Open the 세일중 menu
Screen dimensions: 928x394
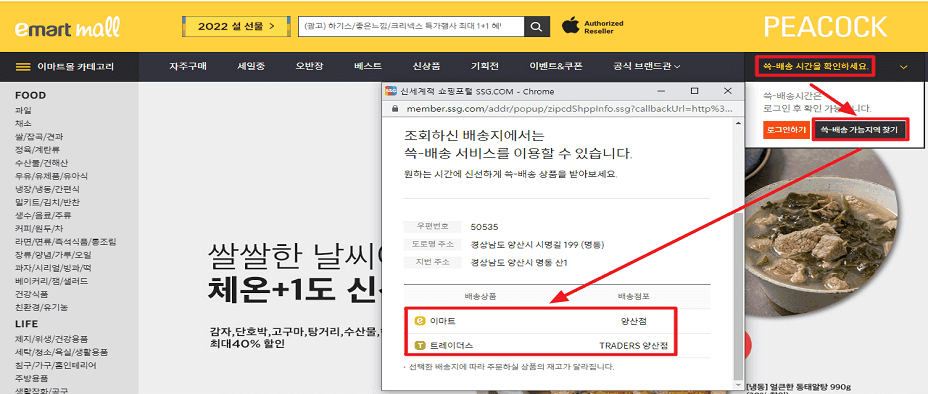[252, 67]
